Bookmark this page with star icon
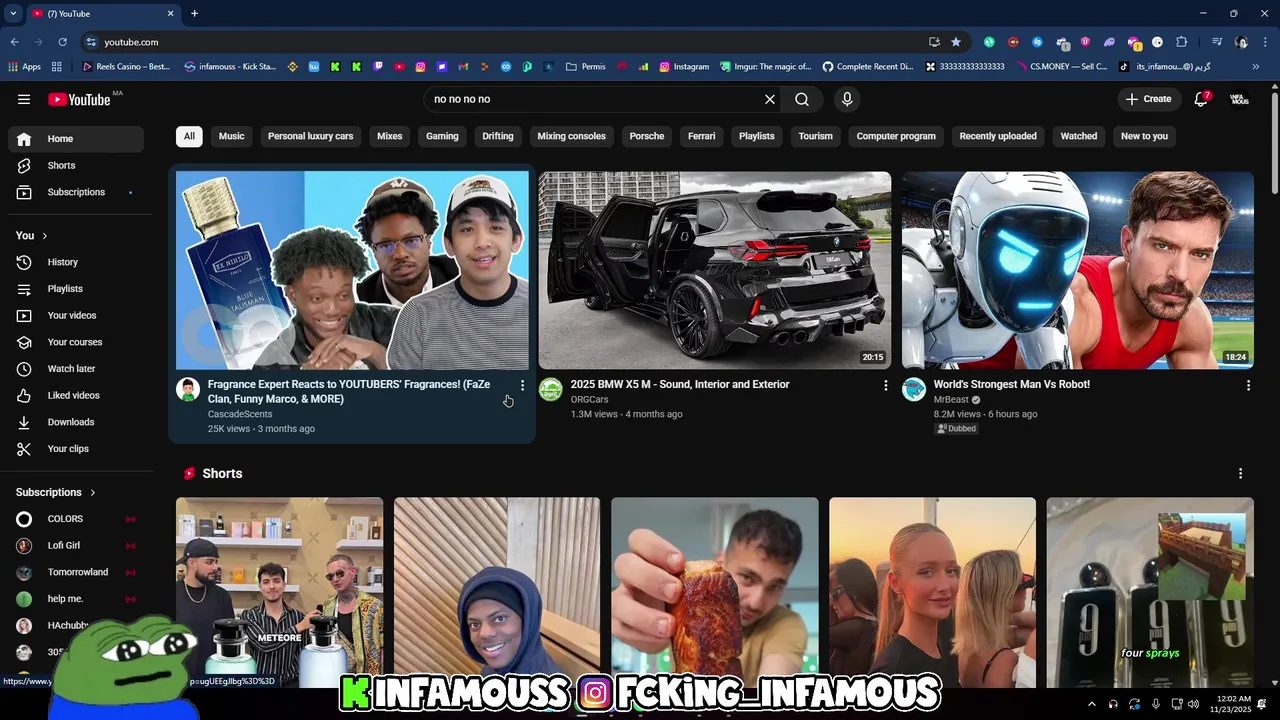This screenshot has width=1280, height=720. 956,42
